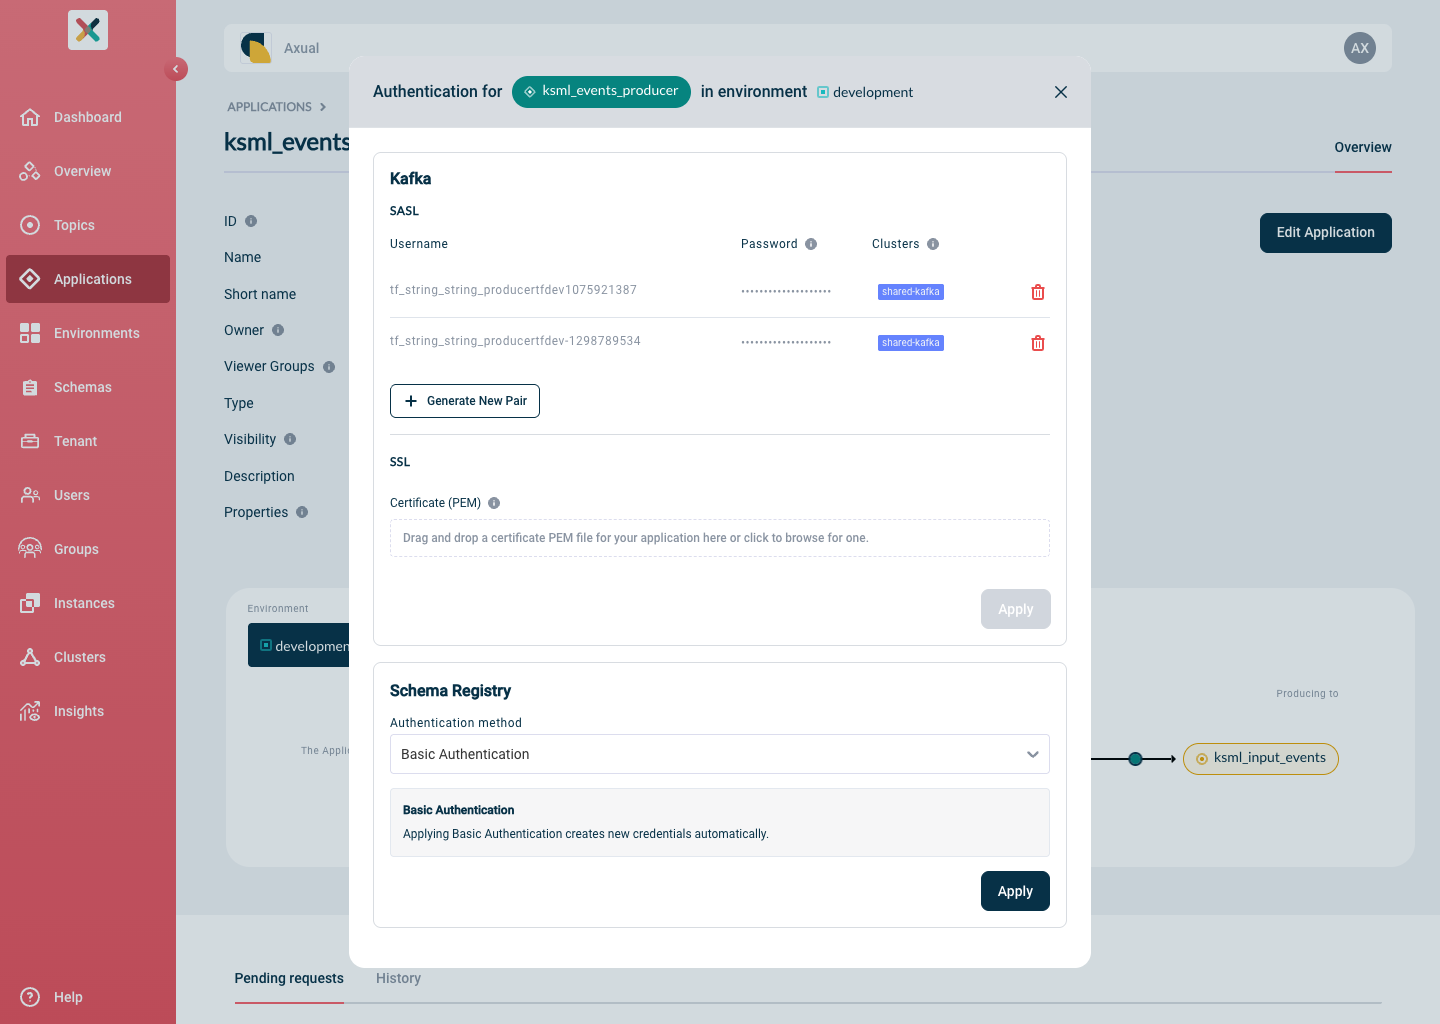The height and width of the screenshot is (1024, 1440).
Task: Click the Help link in sidebar
Action: (68, 997)
